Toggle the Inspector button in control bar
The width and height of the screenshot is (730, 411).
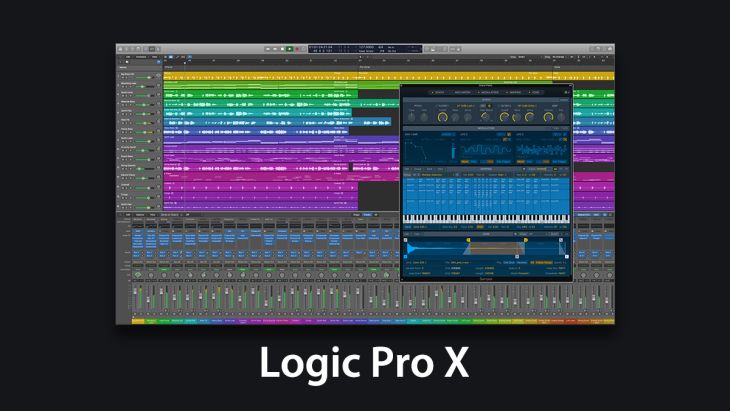click(x=126, y=48)
